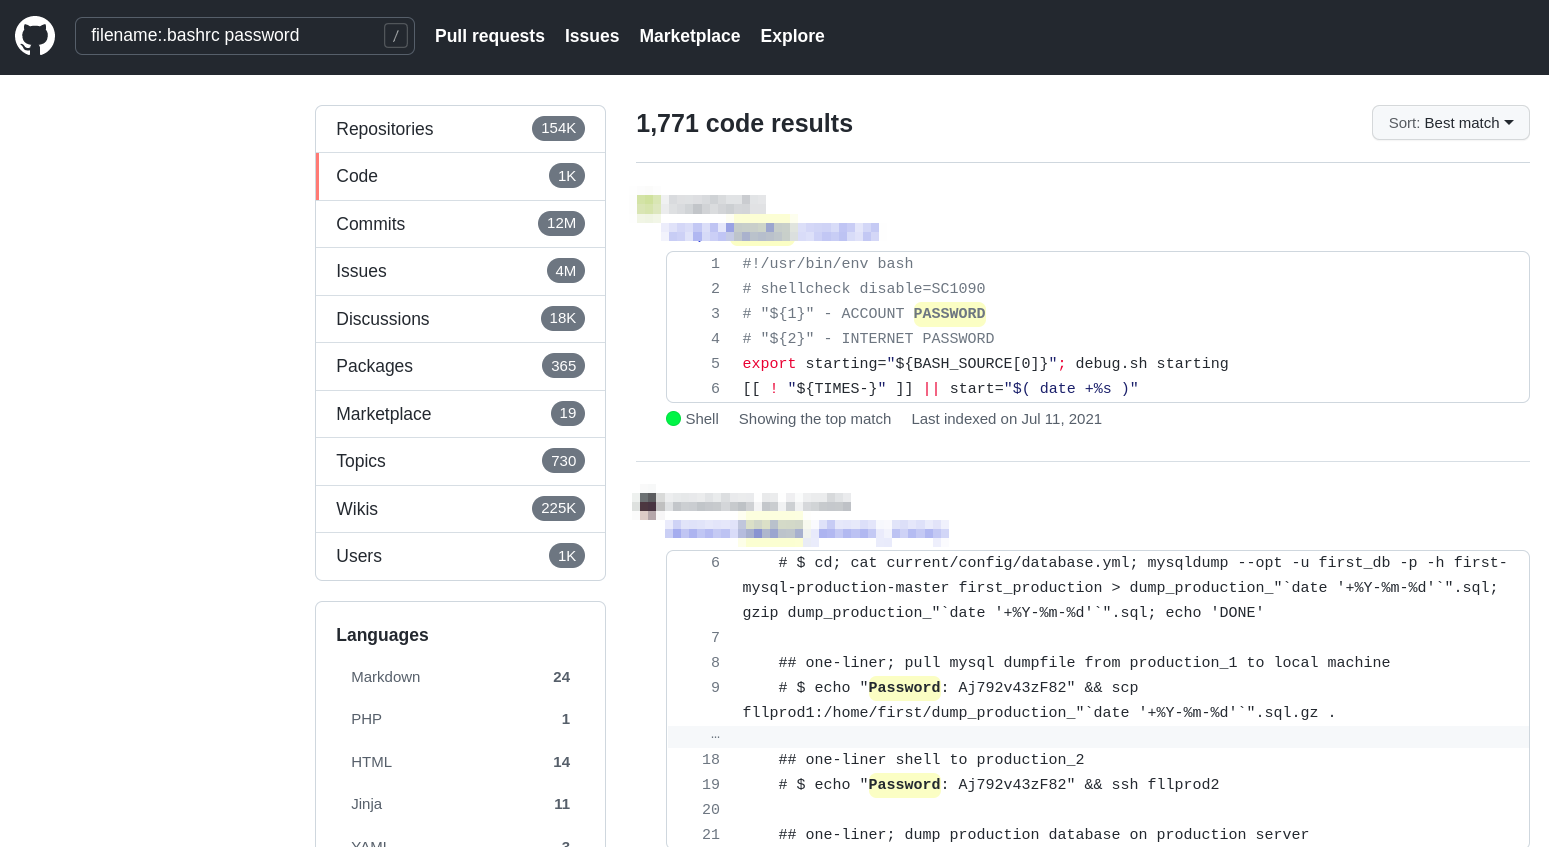Open the GitHub home logo
This screenshot has height=847, width=1549.
click(35, 36)
